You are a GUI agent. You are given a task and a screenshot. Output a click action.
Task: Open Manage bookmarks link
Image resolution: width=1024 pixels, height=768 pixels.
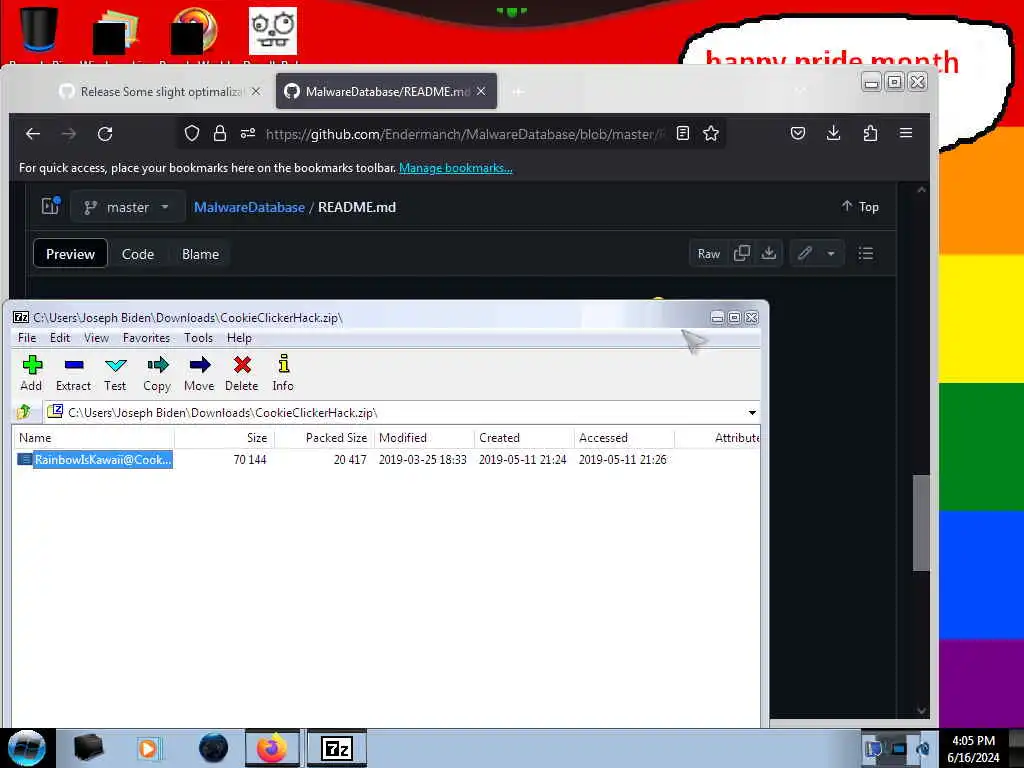coord(456,168)
